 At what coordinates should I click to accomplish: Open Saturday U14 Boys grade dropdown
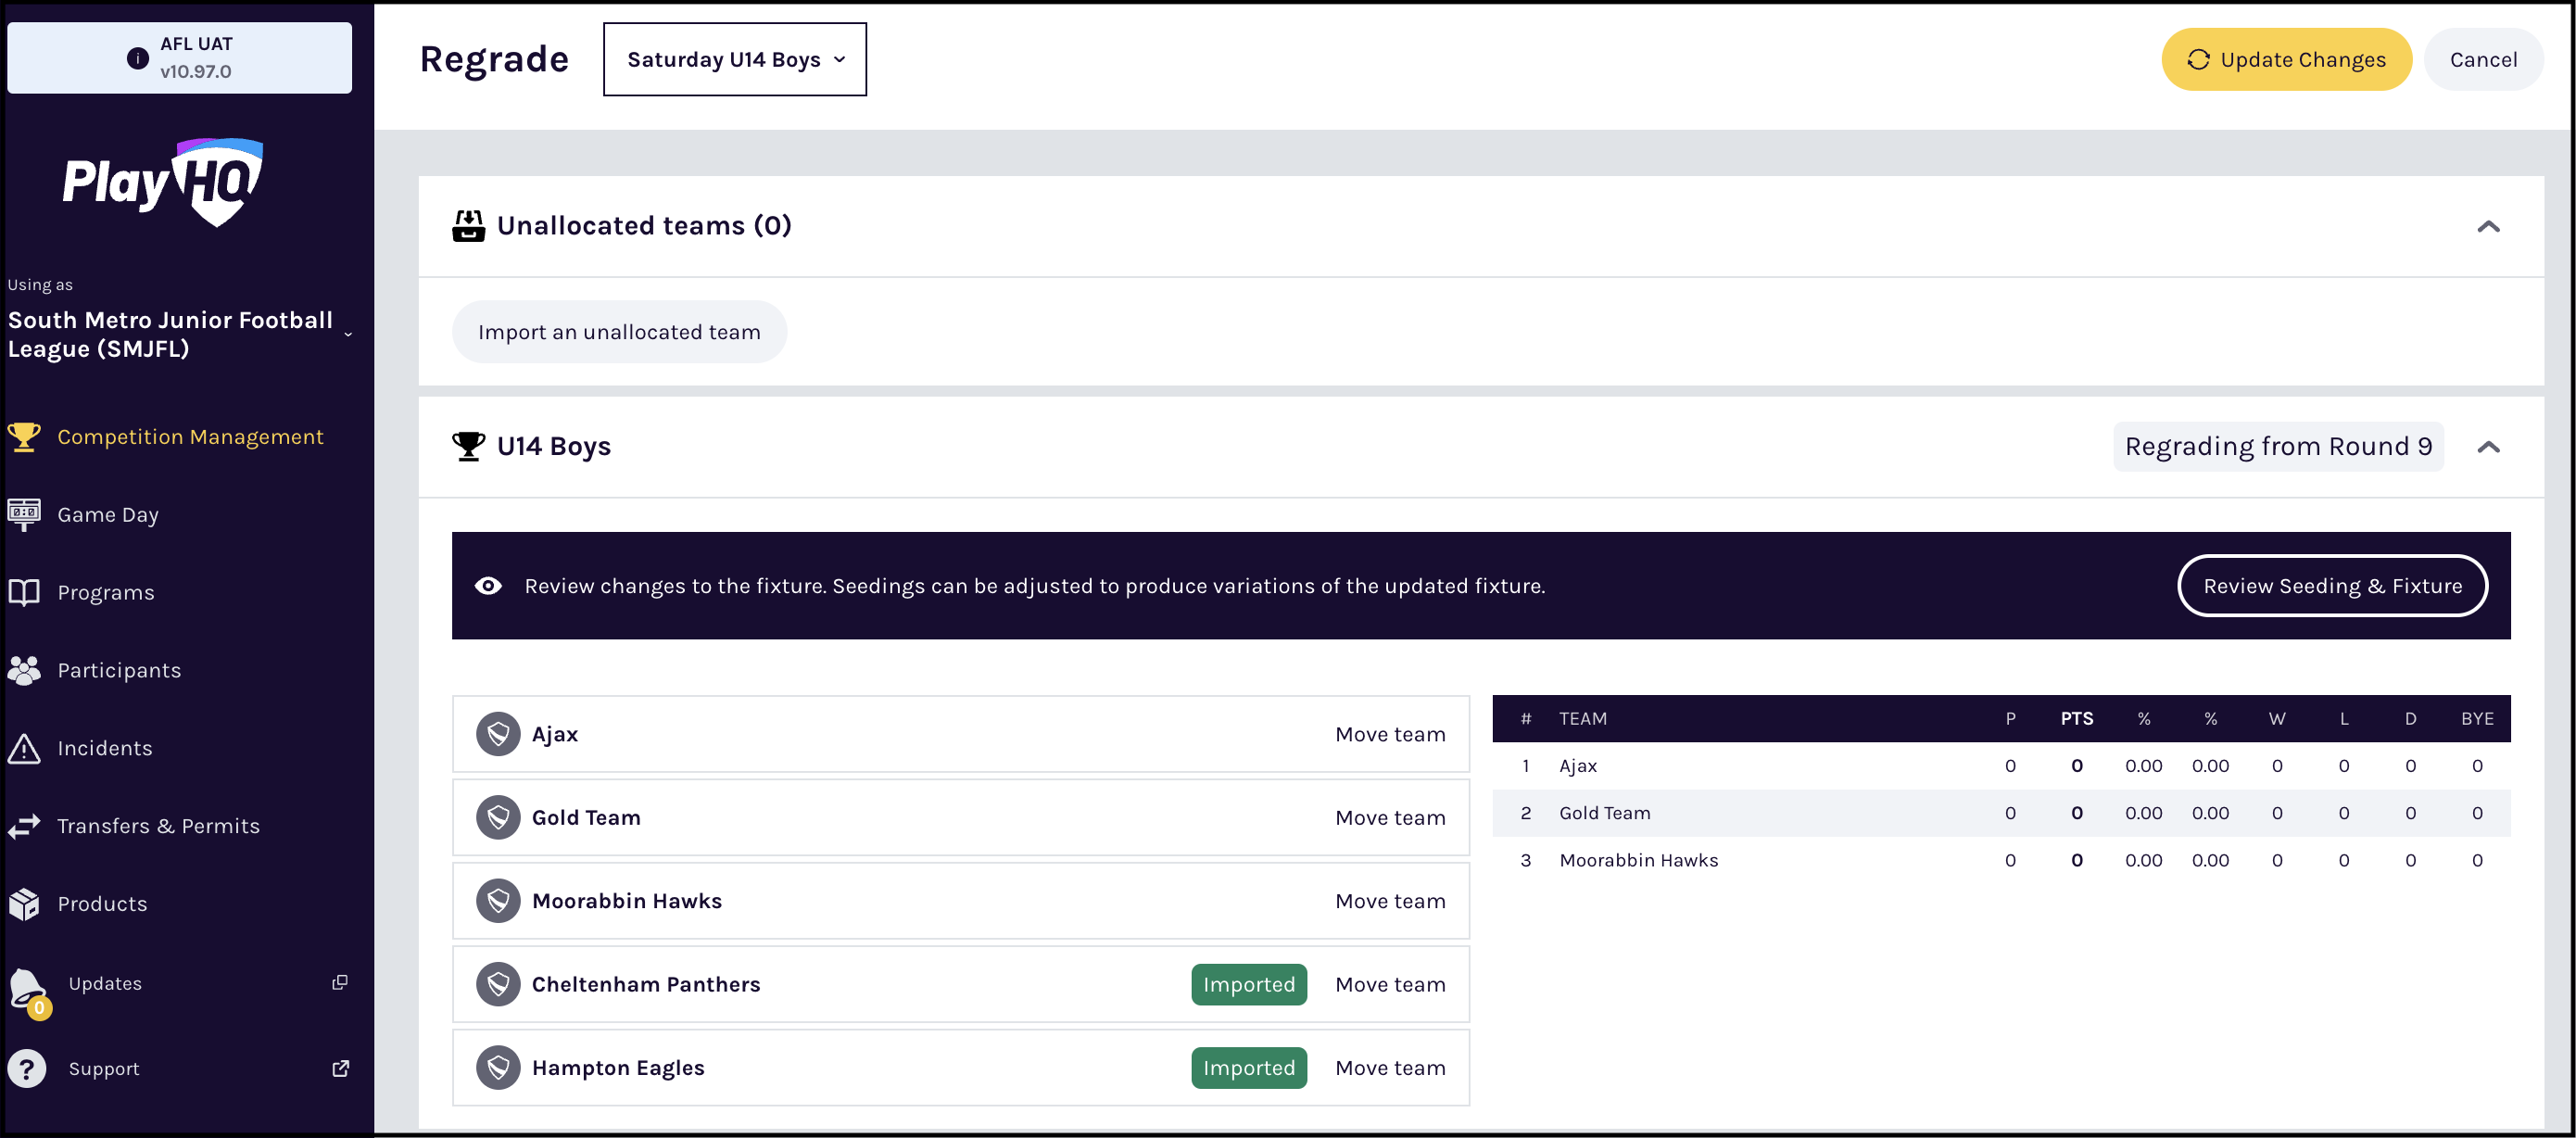tap(735, 60)
